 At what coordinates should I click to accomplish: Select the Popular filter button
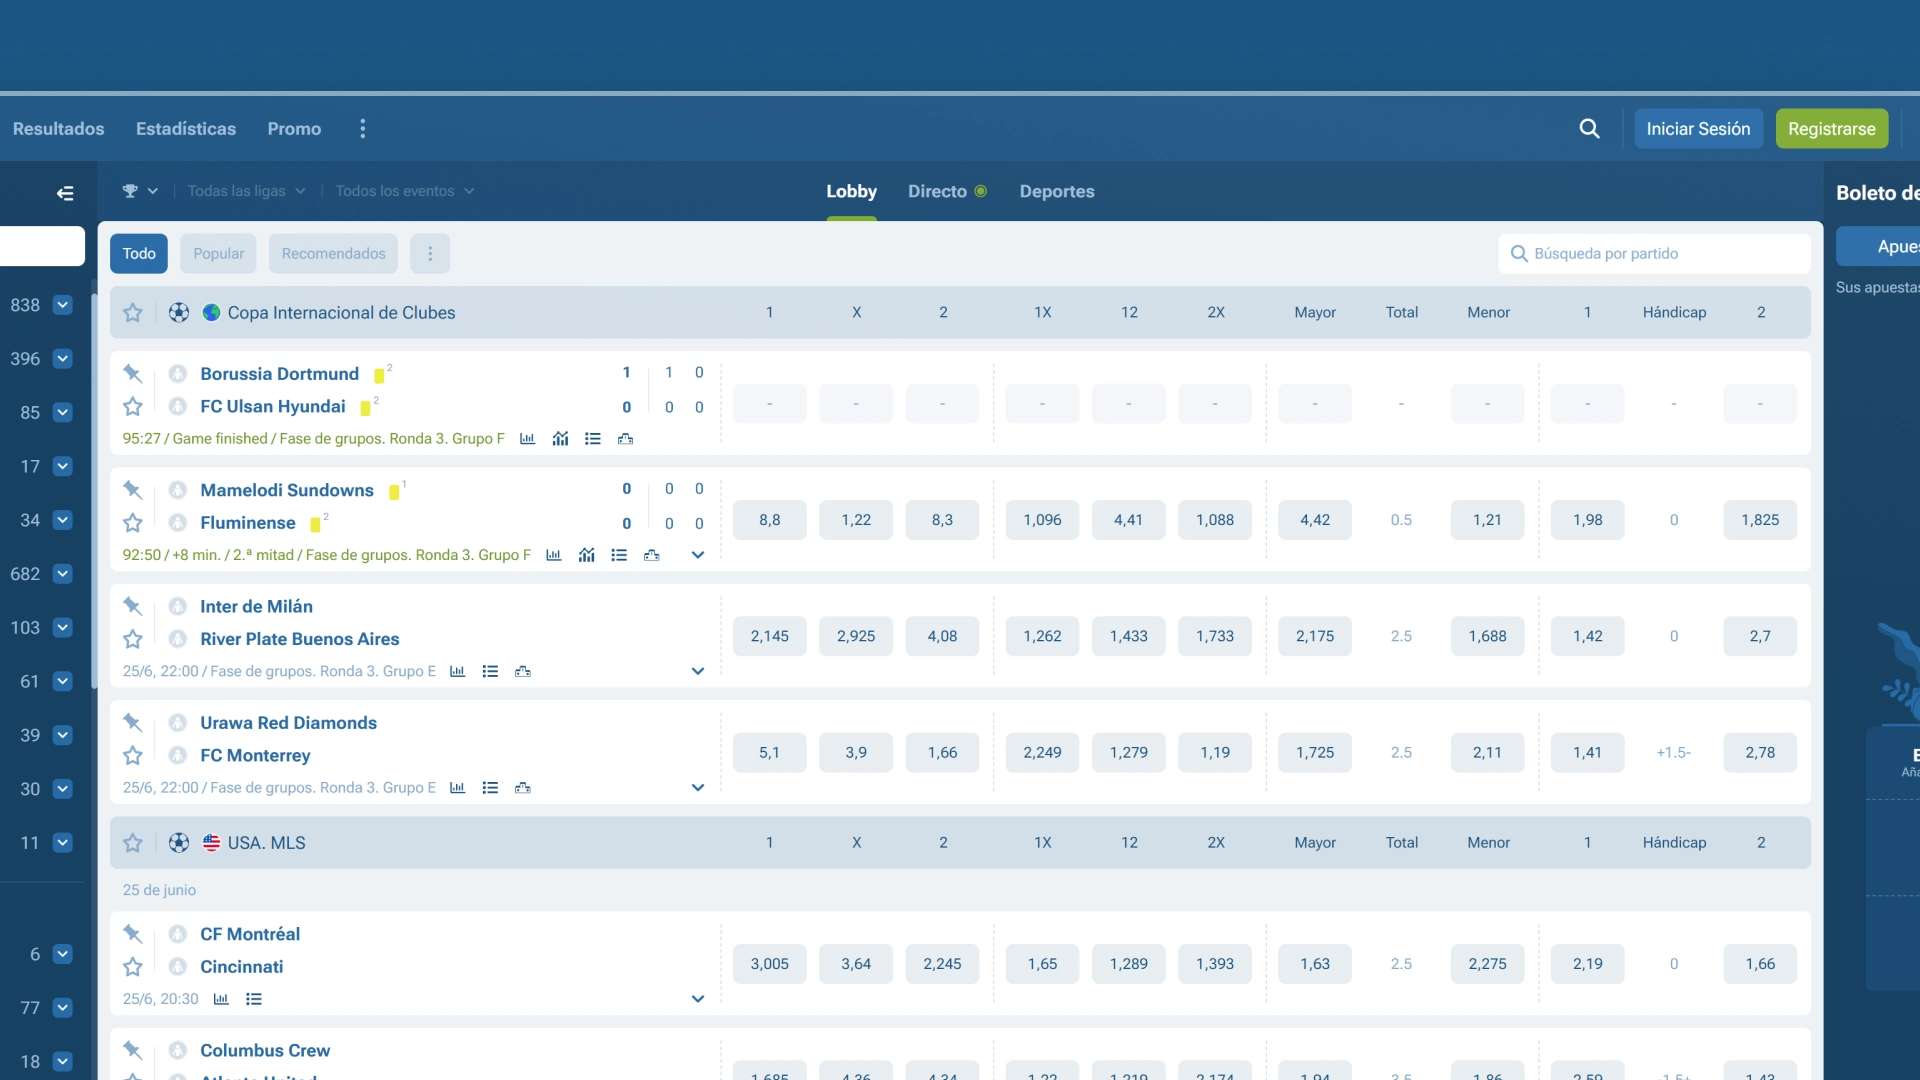pyautogui.click(x=218, y=254)
